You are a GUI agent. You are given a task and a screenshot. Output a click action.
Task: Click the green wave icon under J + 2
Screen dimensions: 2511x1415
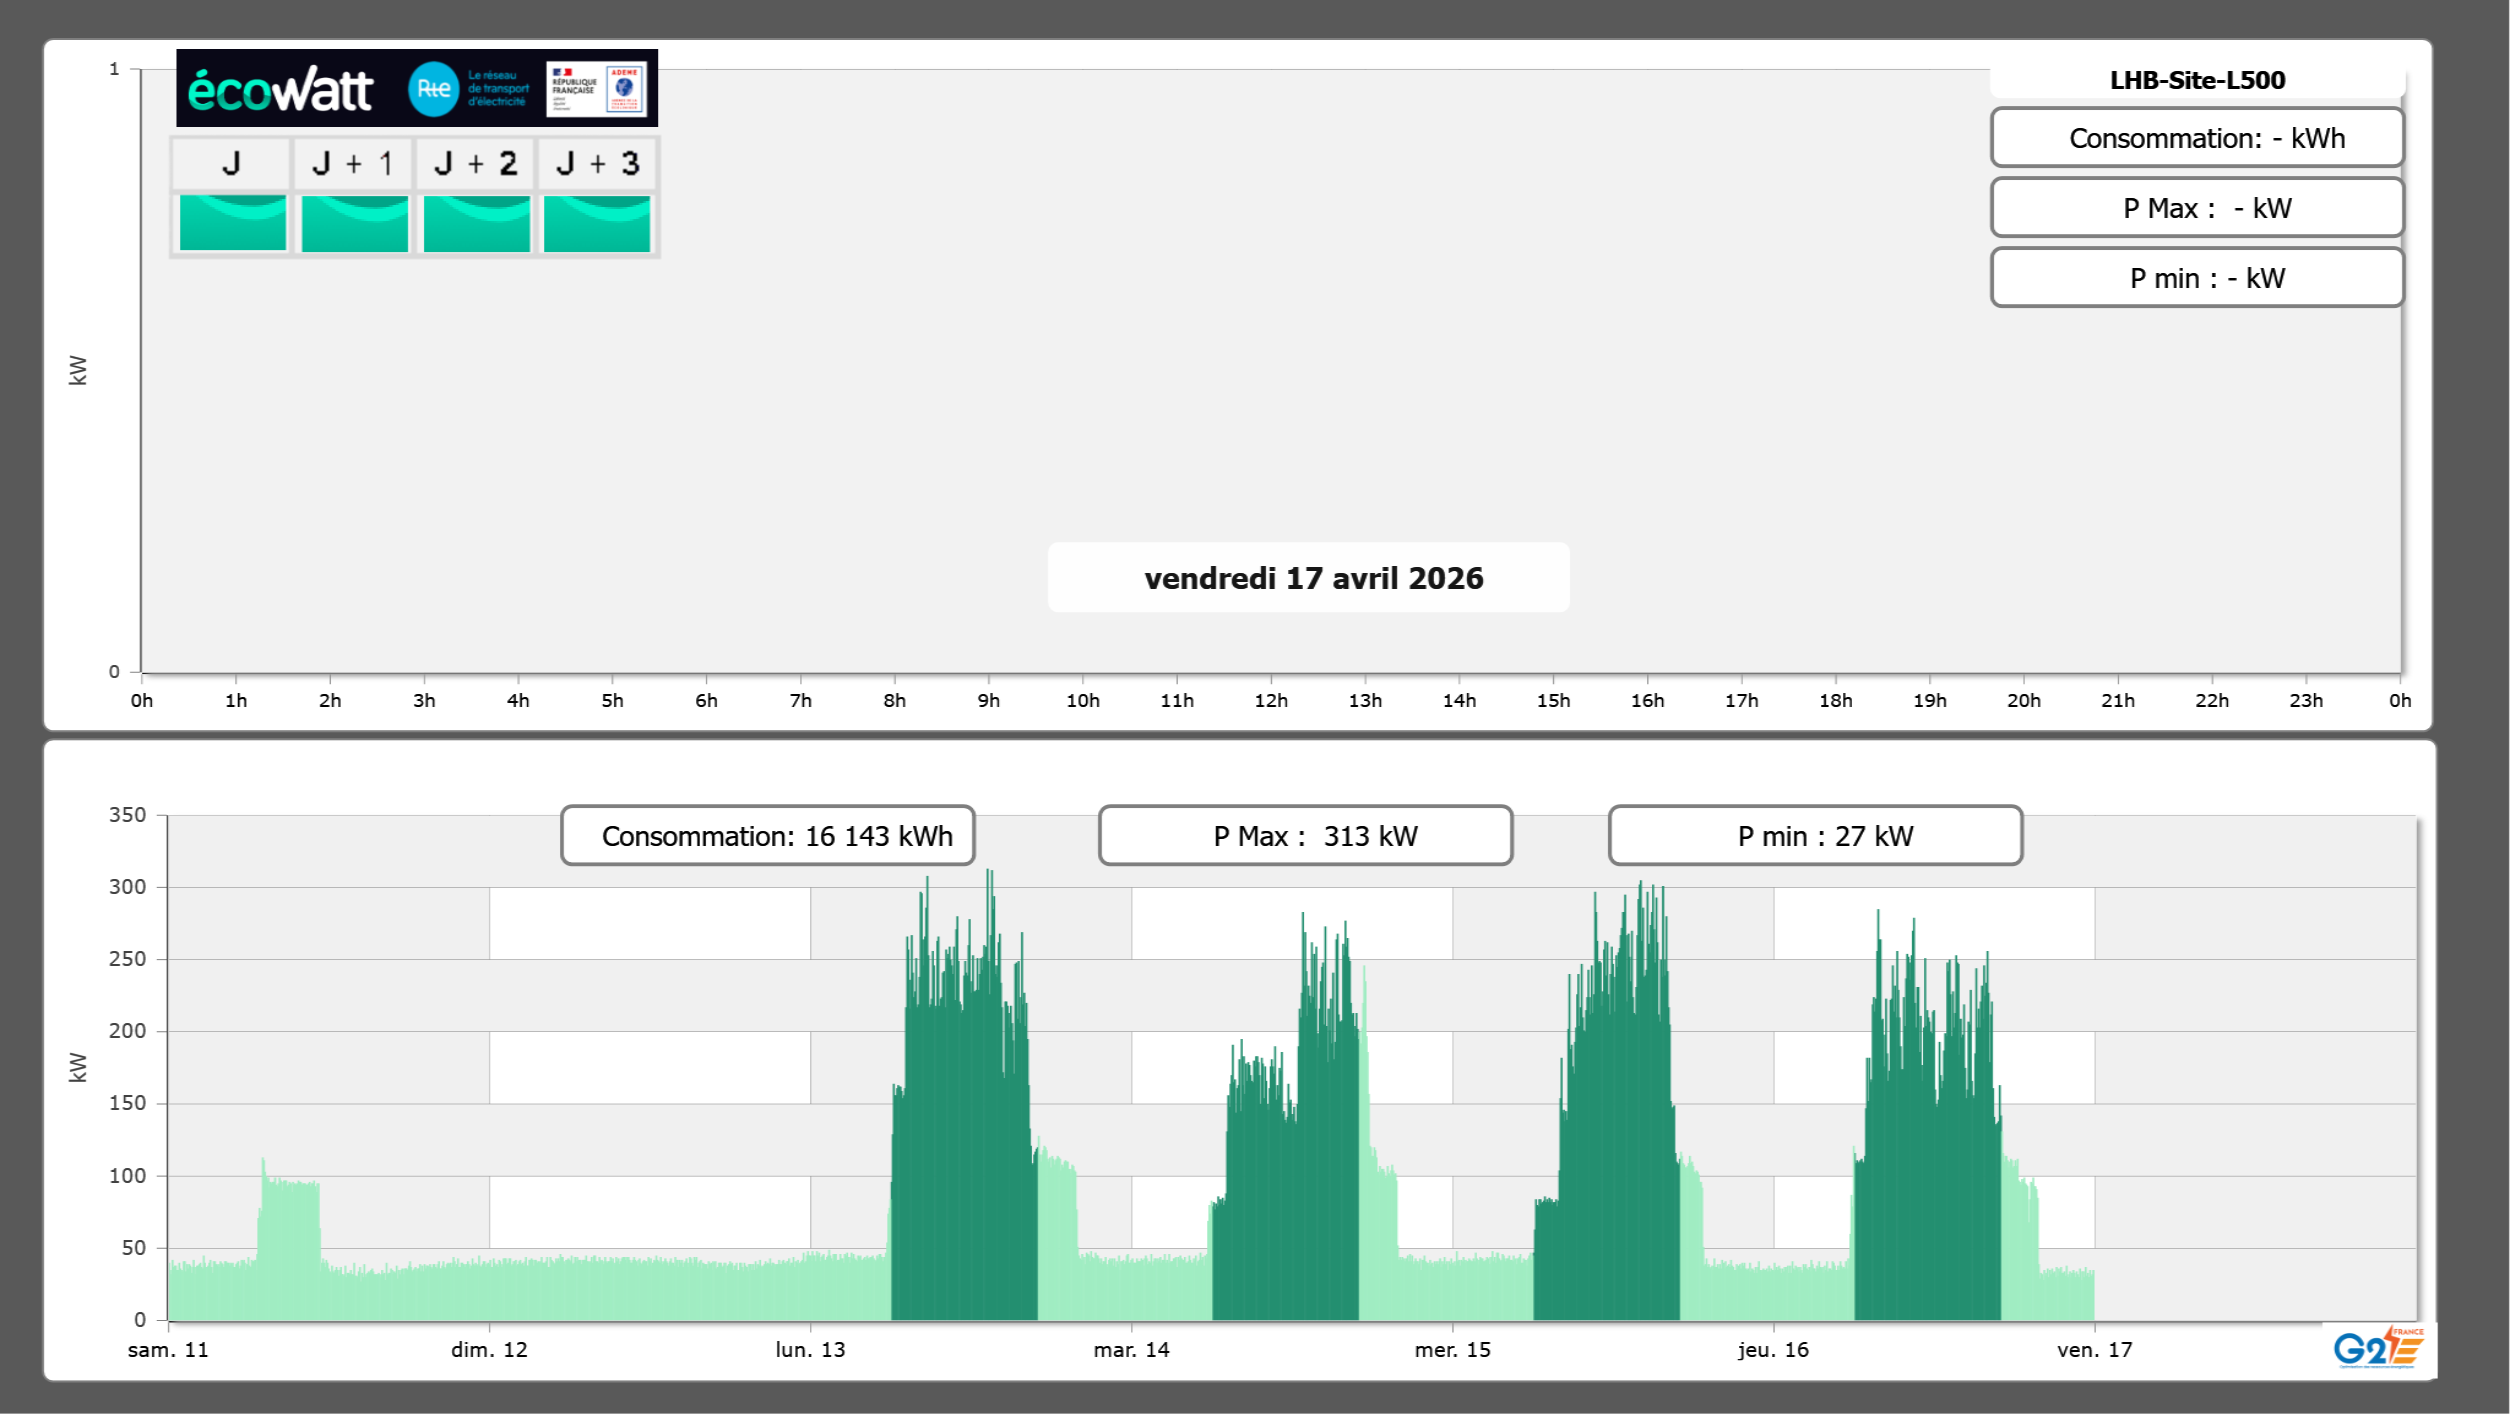pos(476,223)
